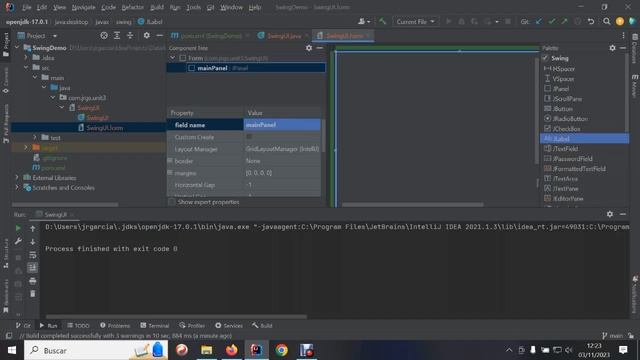Click expand all icon in Project panel
This screenshot has width=640, height=360.
coord(117,36)
